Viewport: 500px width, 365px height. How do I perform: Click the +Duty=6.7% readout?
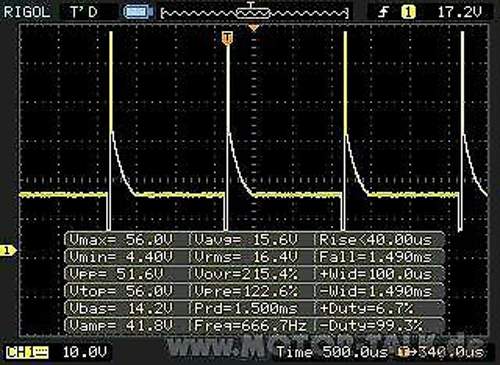point(367,308)
